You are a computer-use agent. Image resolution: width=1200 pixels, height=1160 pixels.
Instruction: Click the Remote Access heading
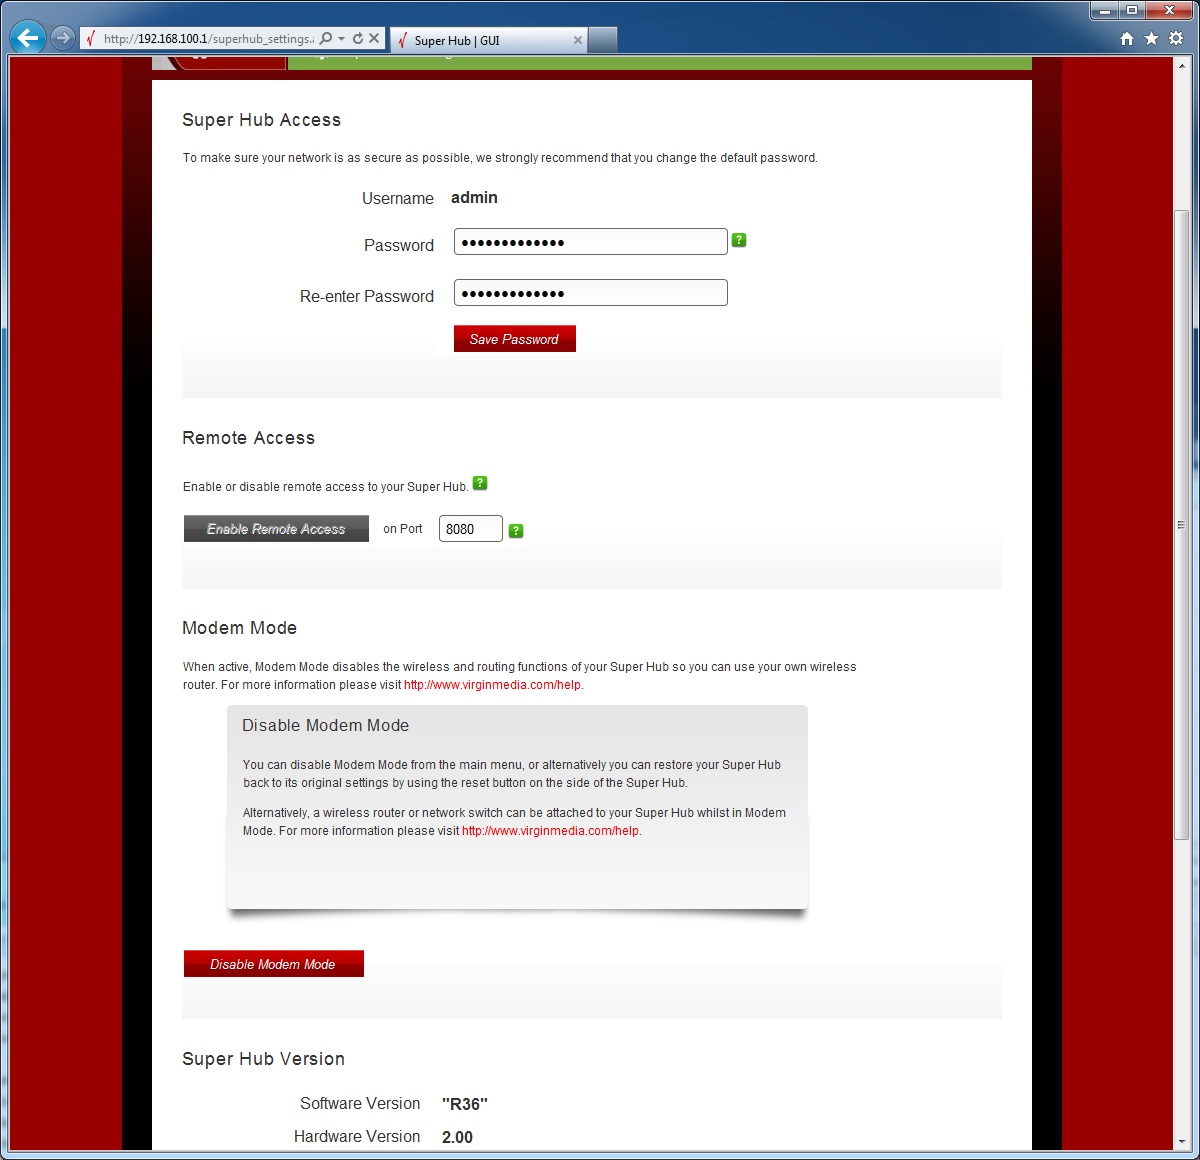click(x=249, y=438)
